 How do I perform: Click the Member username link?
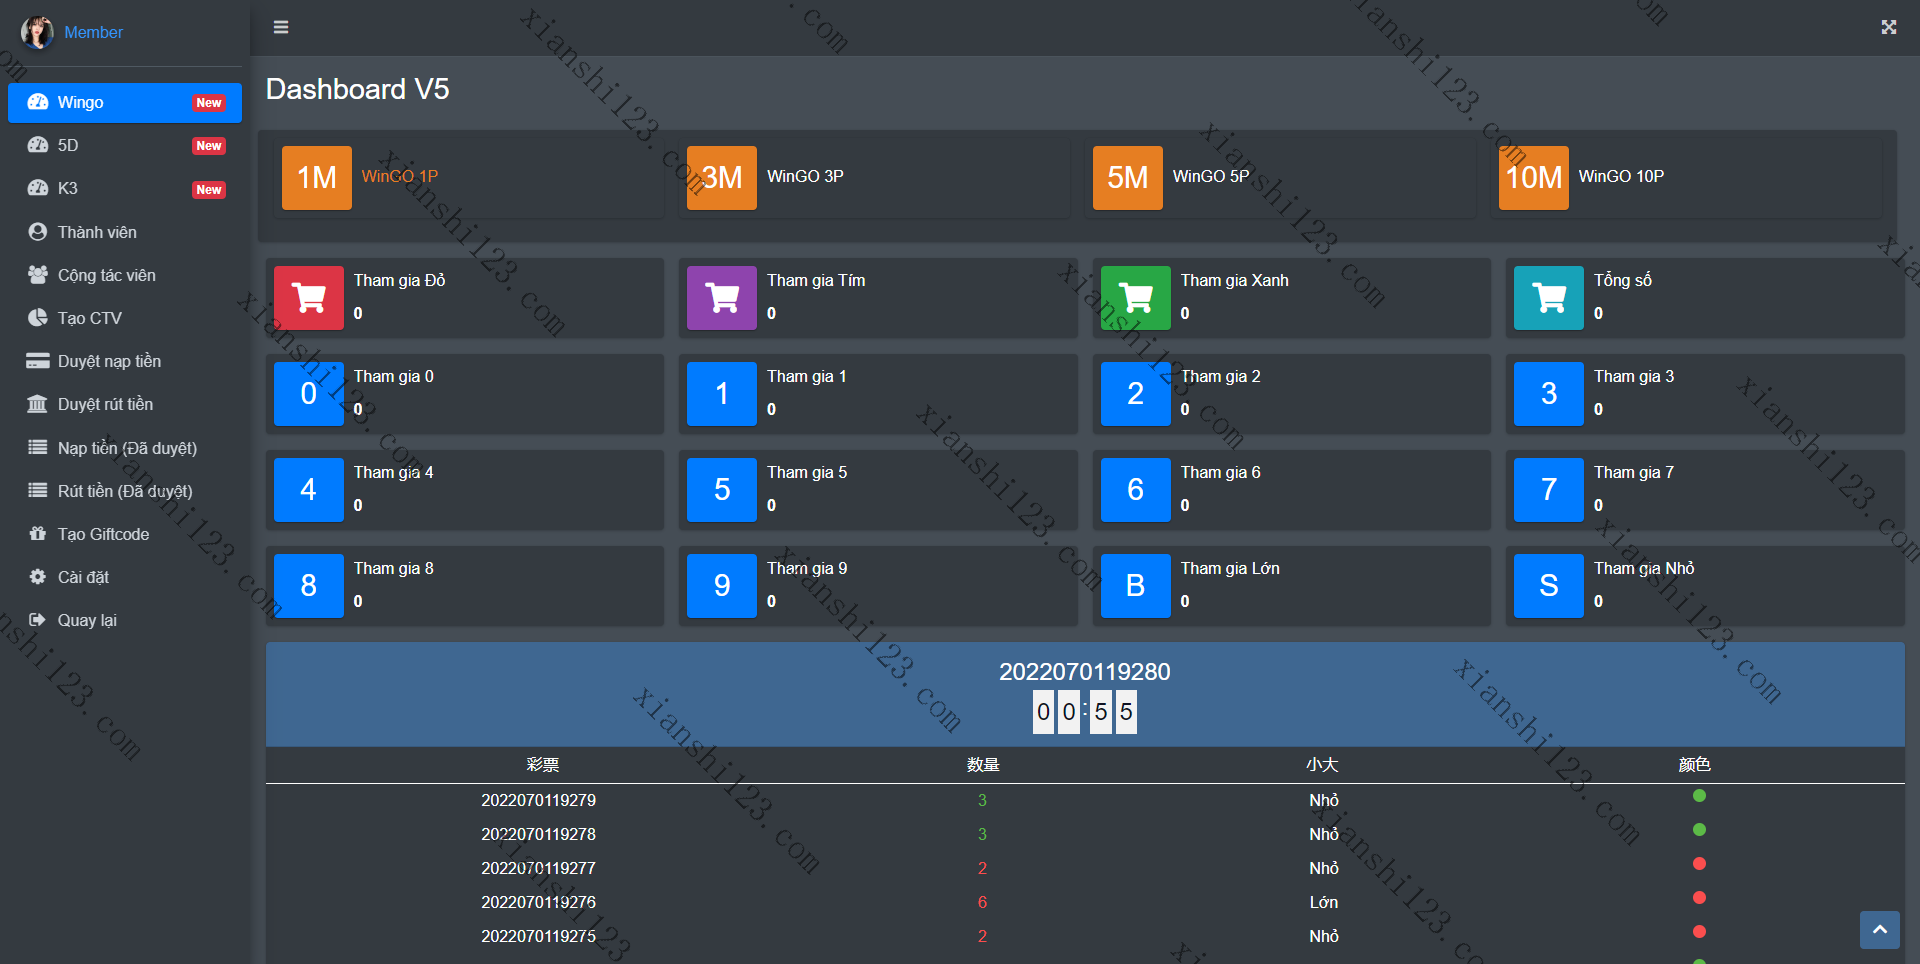[x=93, y=32]
